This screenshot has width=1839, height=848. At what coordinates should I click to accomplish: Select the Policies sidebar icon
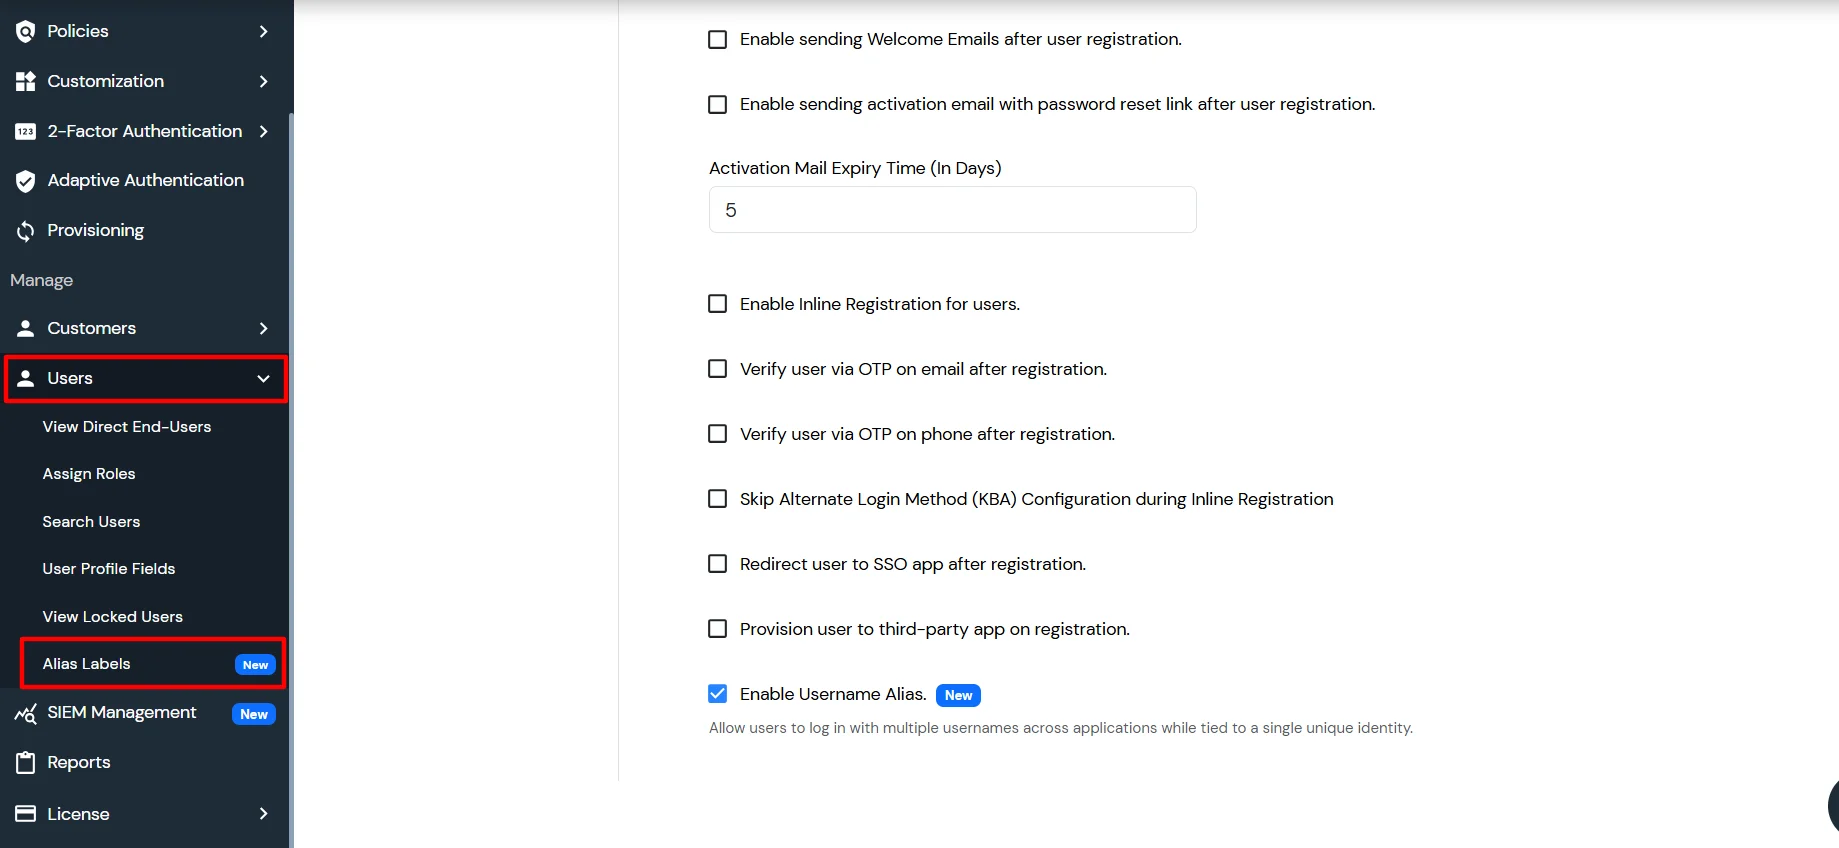point(25,31)
